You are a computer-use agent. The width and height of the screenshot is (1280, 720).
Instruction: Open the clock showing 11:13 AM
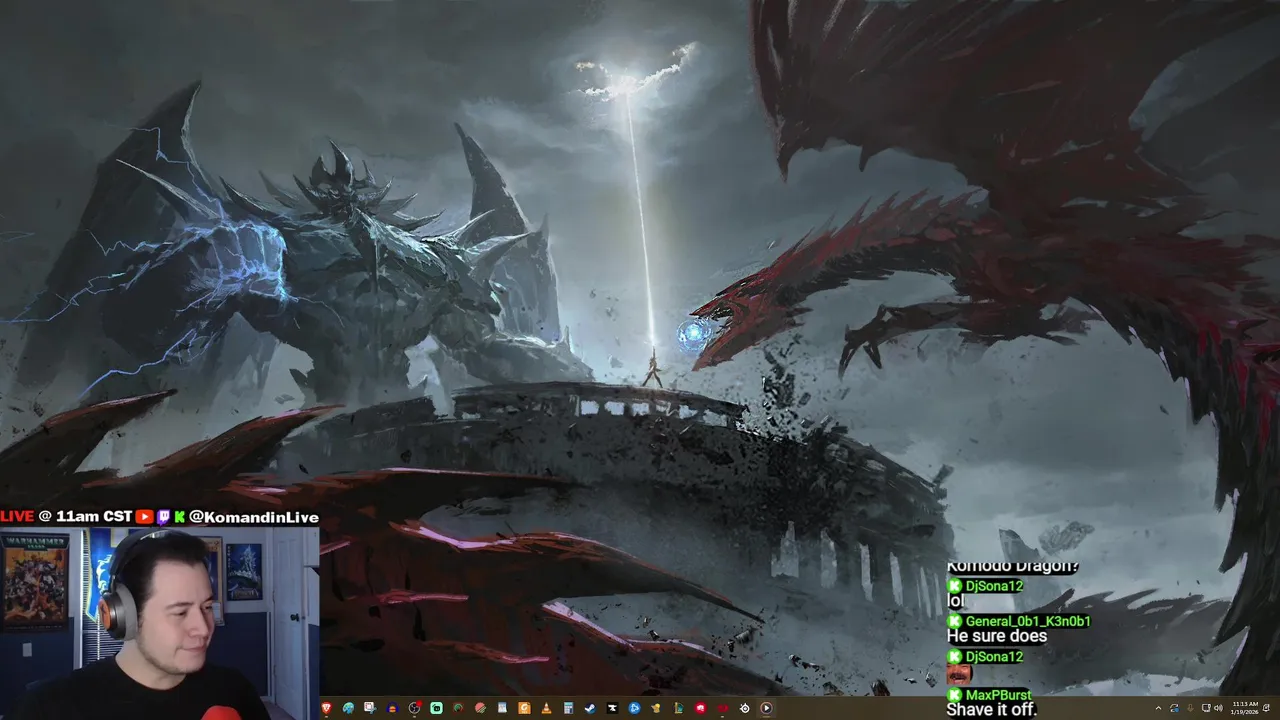point(1245,708)
